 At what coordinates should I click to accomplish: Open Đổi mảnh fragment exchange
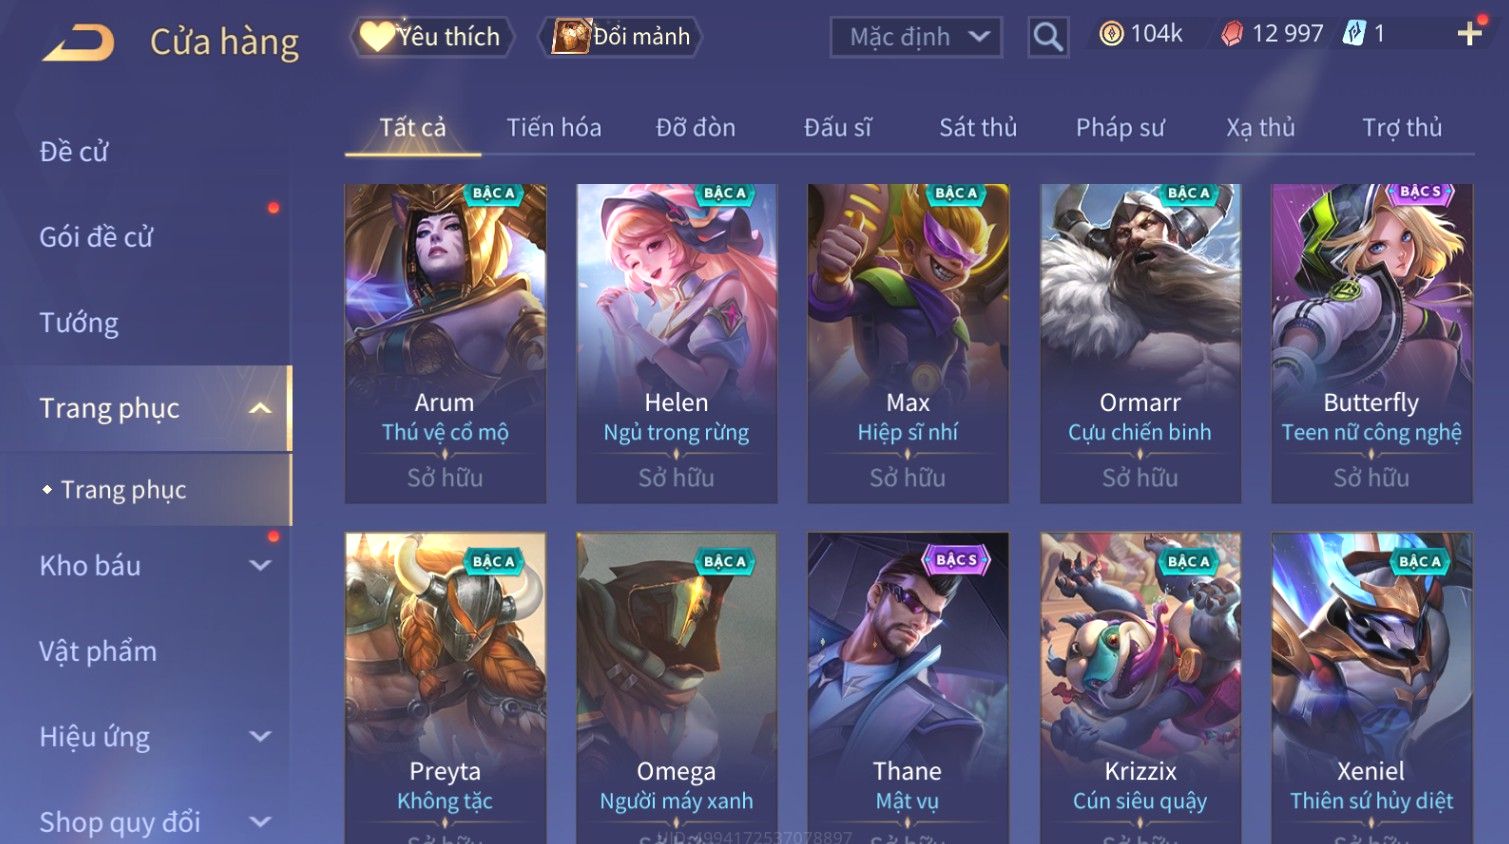[620, 37]
